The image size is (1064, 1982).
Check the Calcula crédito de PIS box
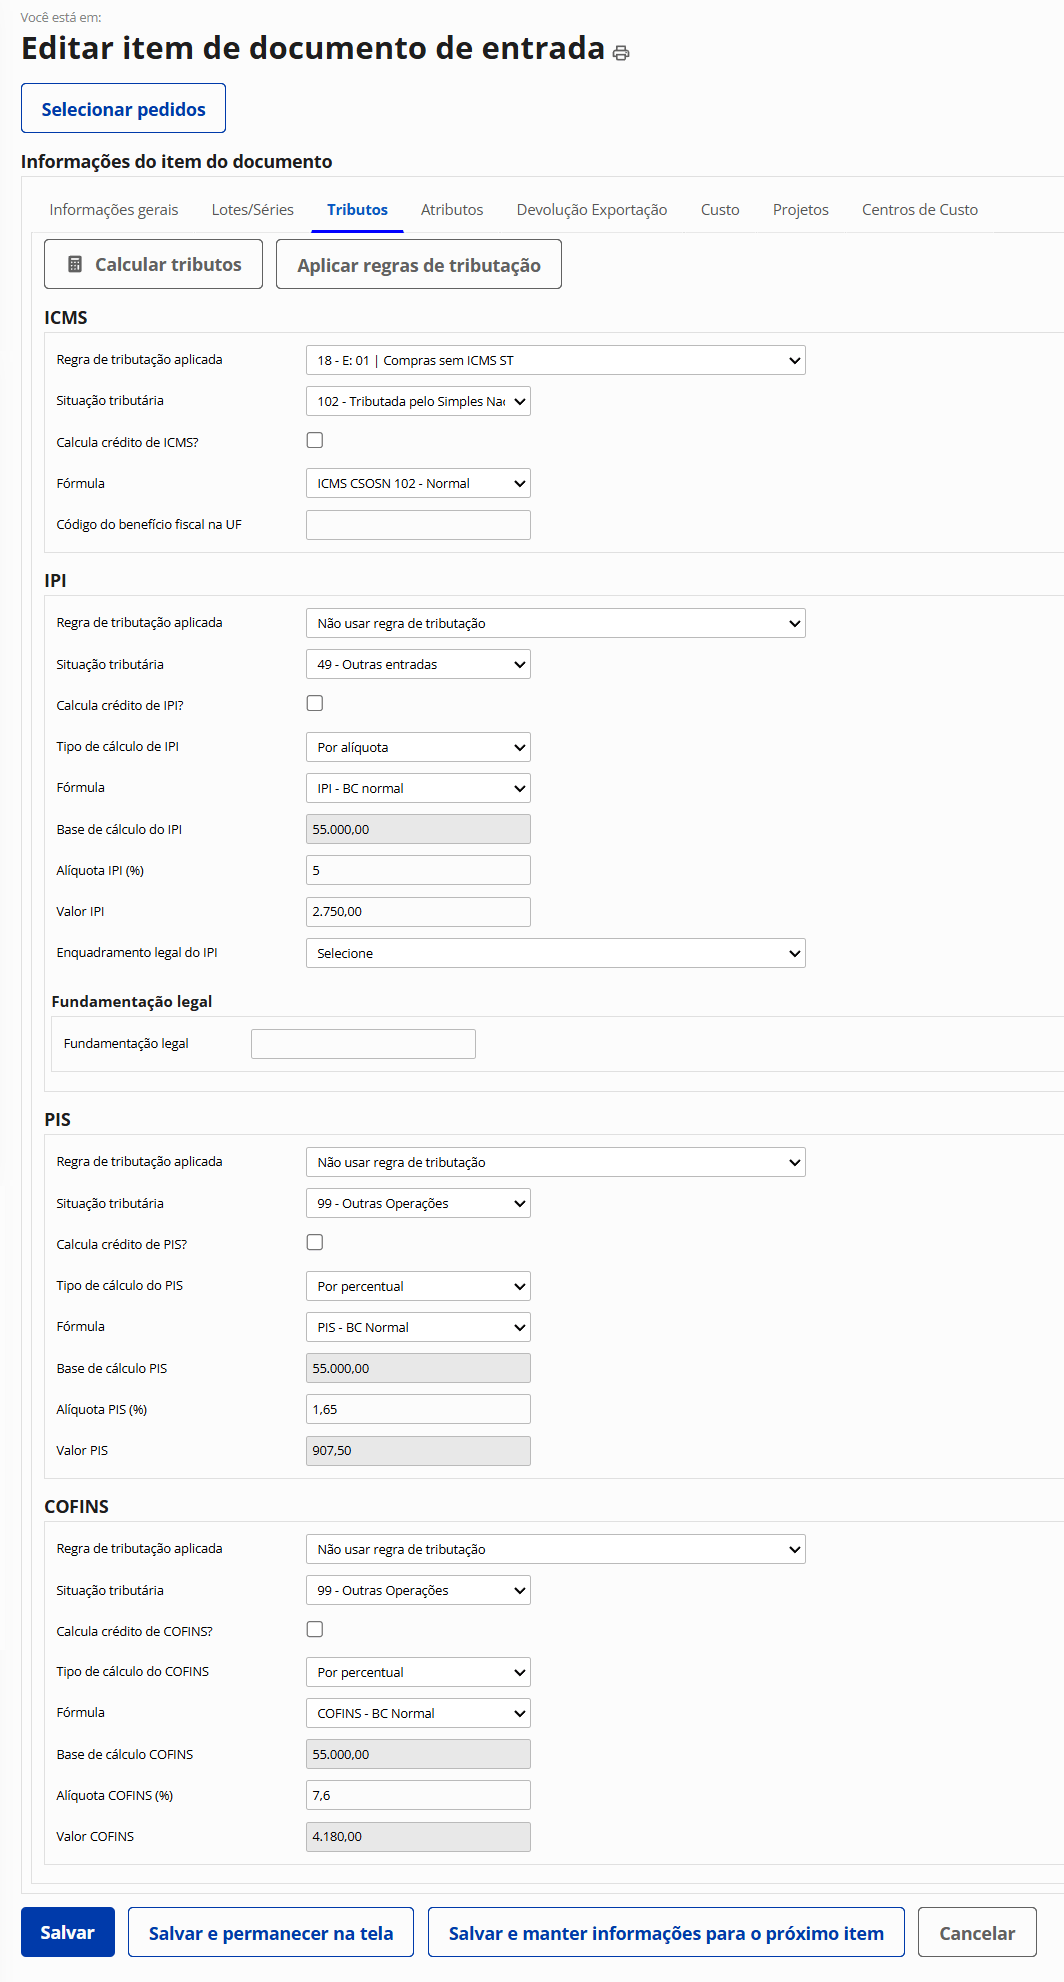click(x=315, y=1242)
